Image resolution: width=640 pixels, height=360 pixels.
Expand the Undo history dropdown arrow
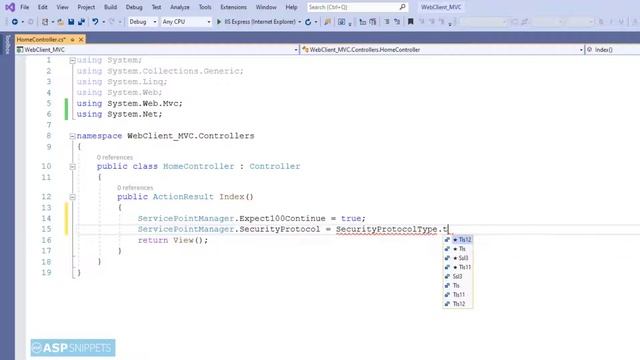click(x=104, y=22)
